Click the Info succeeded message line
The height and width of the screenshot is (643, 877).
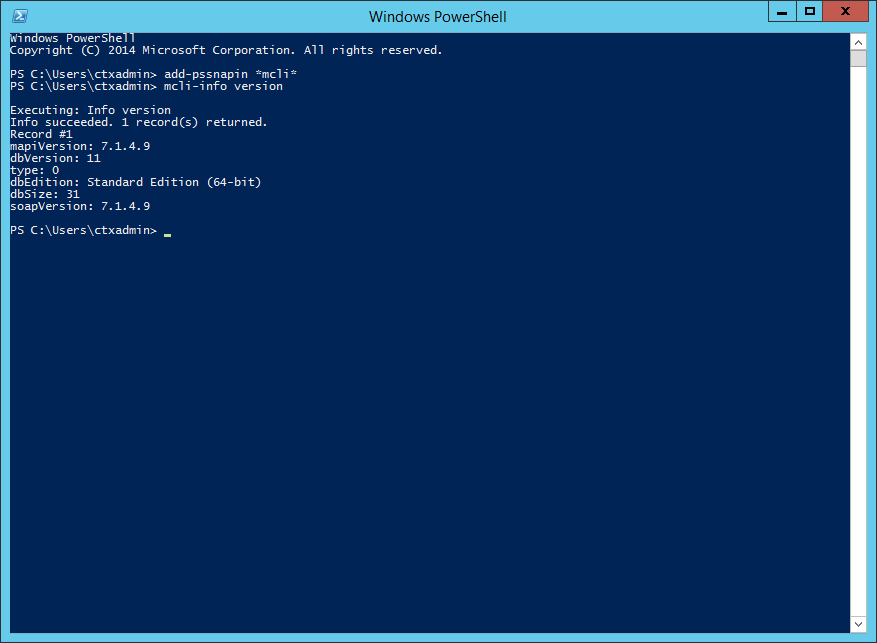click(138, 122)
